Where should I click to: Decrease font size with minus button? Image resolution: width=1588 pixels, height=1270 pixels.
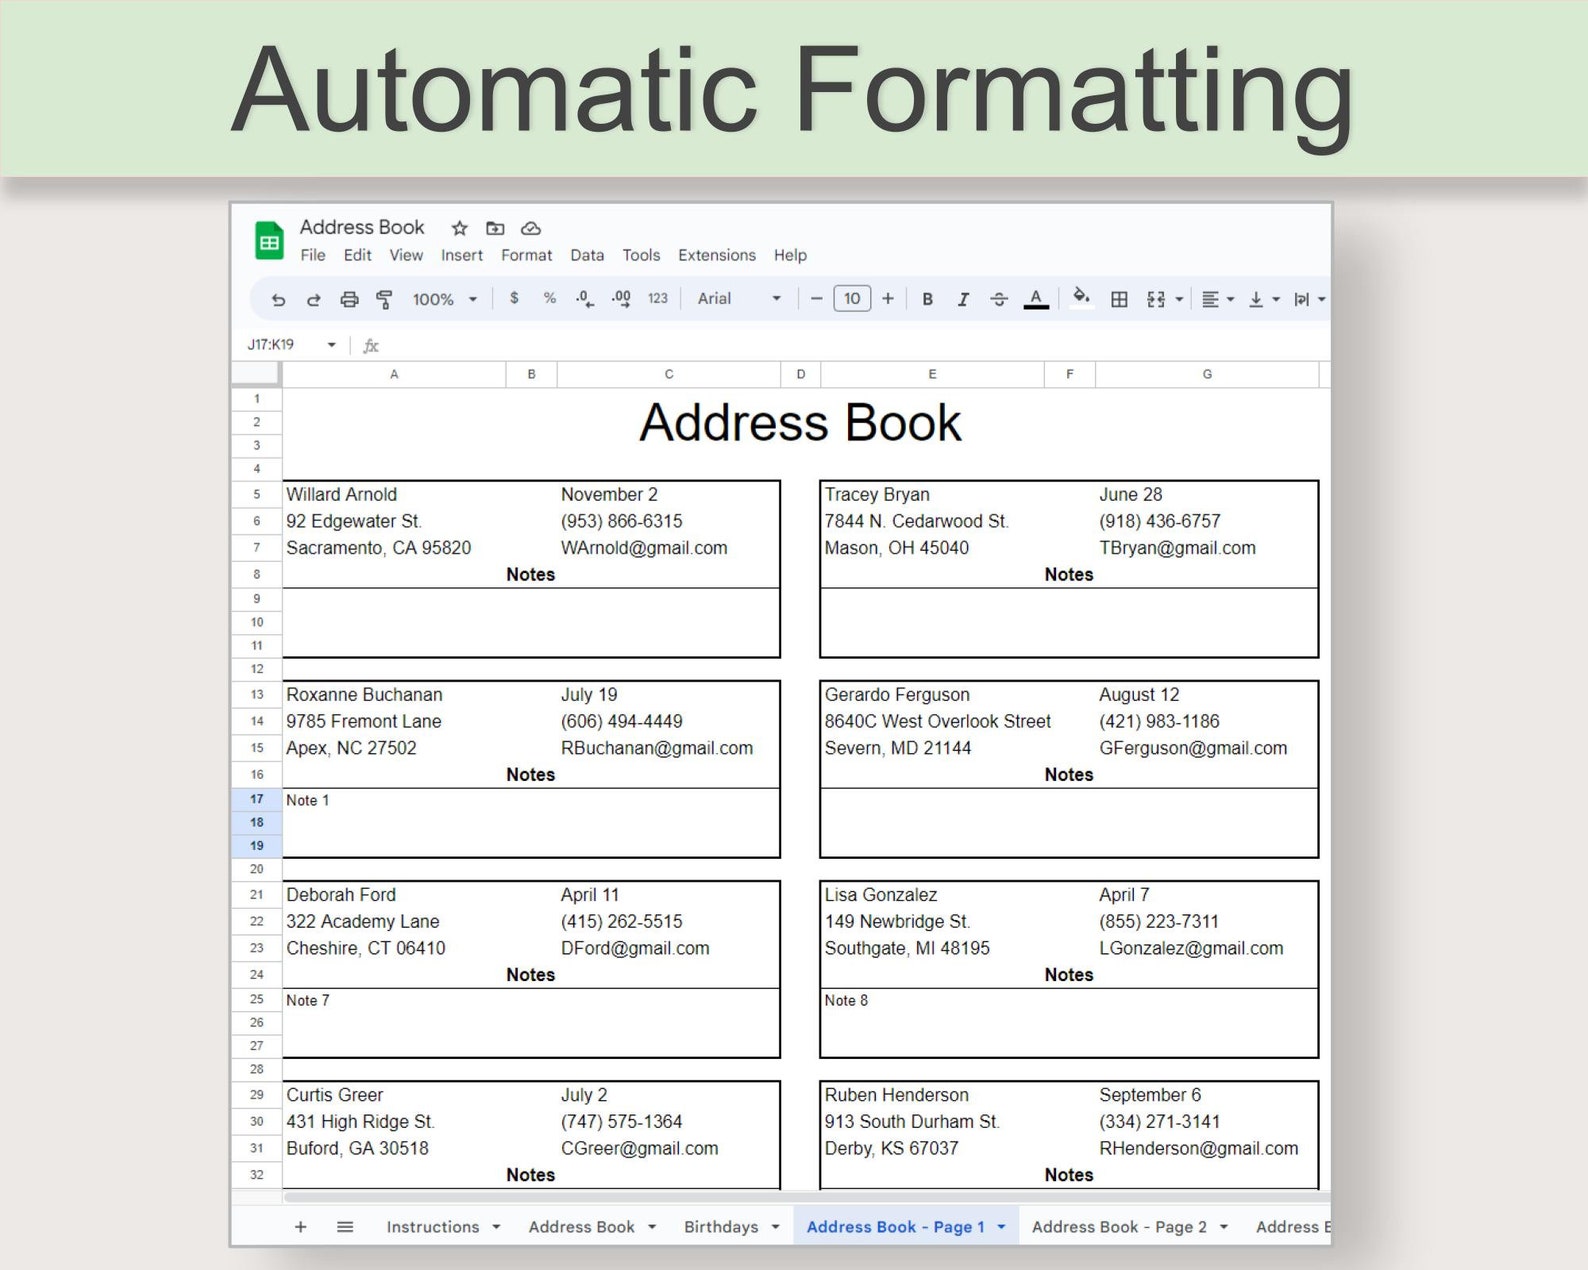[x=816, y=298]
